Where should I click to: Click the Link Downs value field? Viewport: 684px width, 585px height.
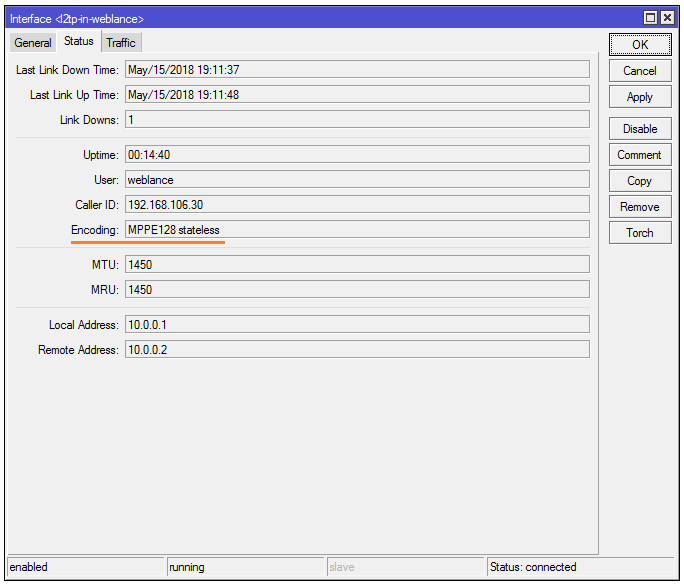point(357,119)
